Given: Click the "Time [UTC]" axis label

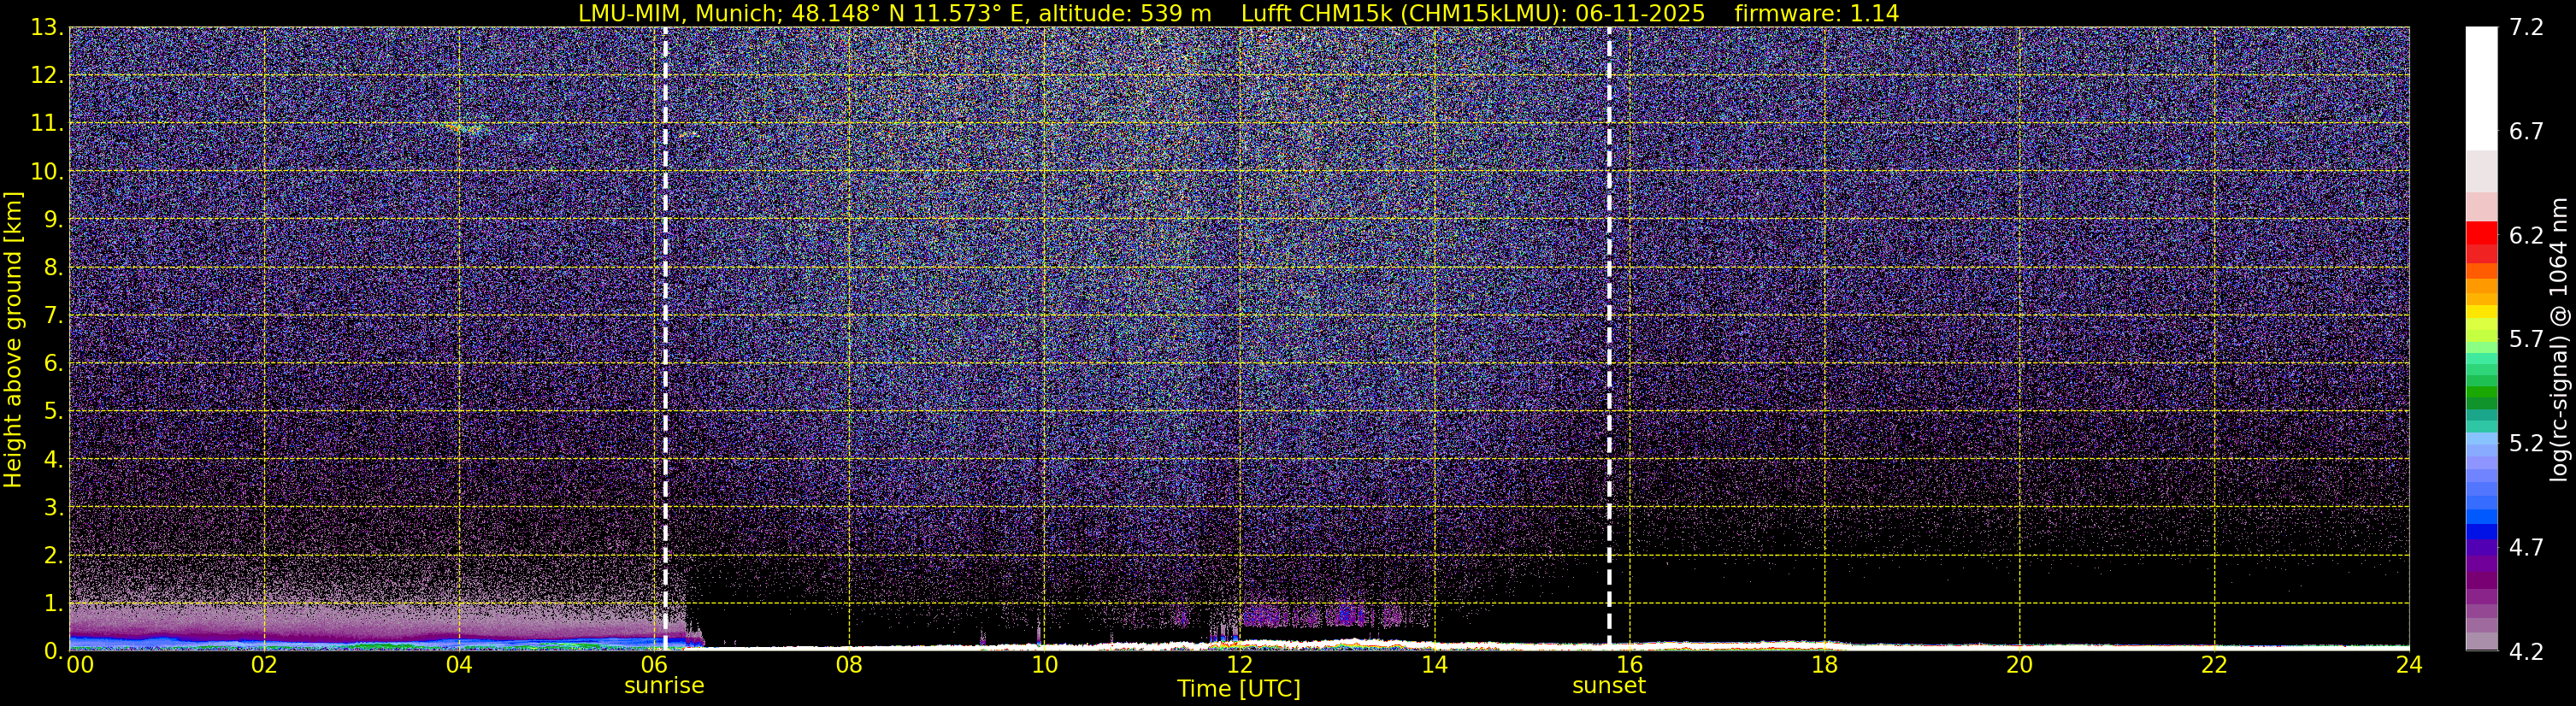Looking at the screenshot, I should [x=1239, y=688].
